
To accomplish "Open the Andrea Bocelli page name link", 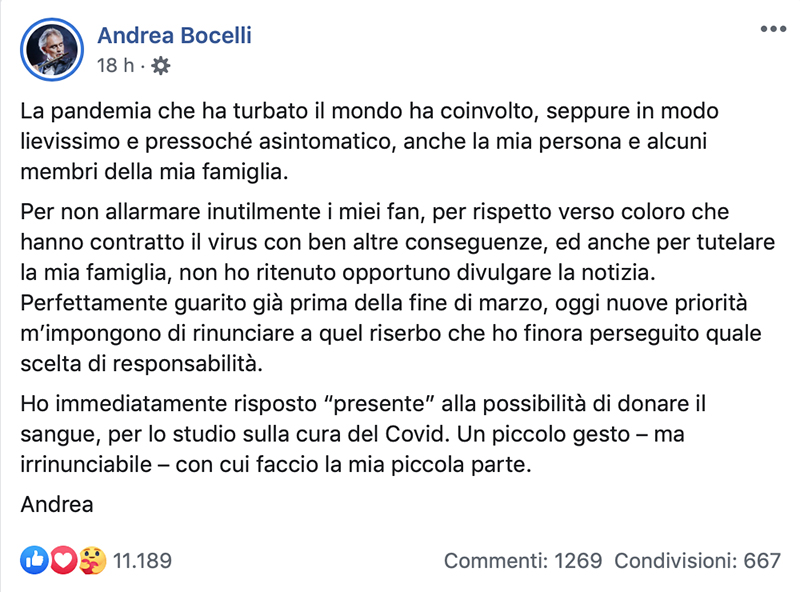I will [x=174, y=35].
